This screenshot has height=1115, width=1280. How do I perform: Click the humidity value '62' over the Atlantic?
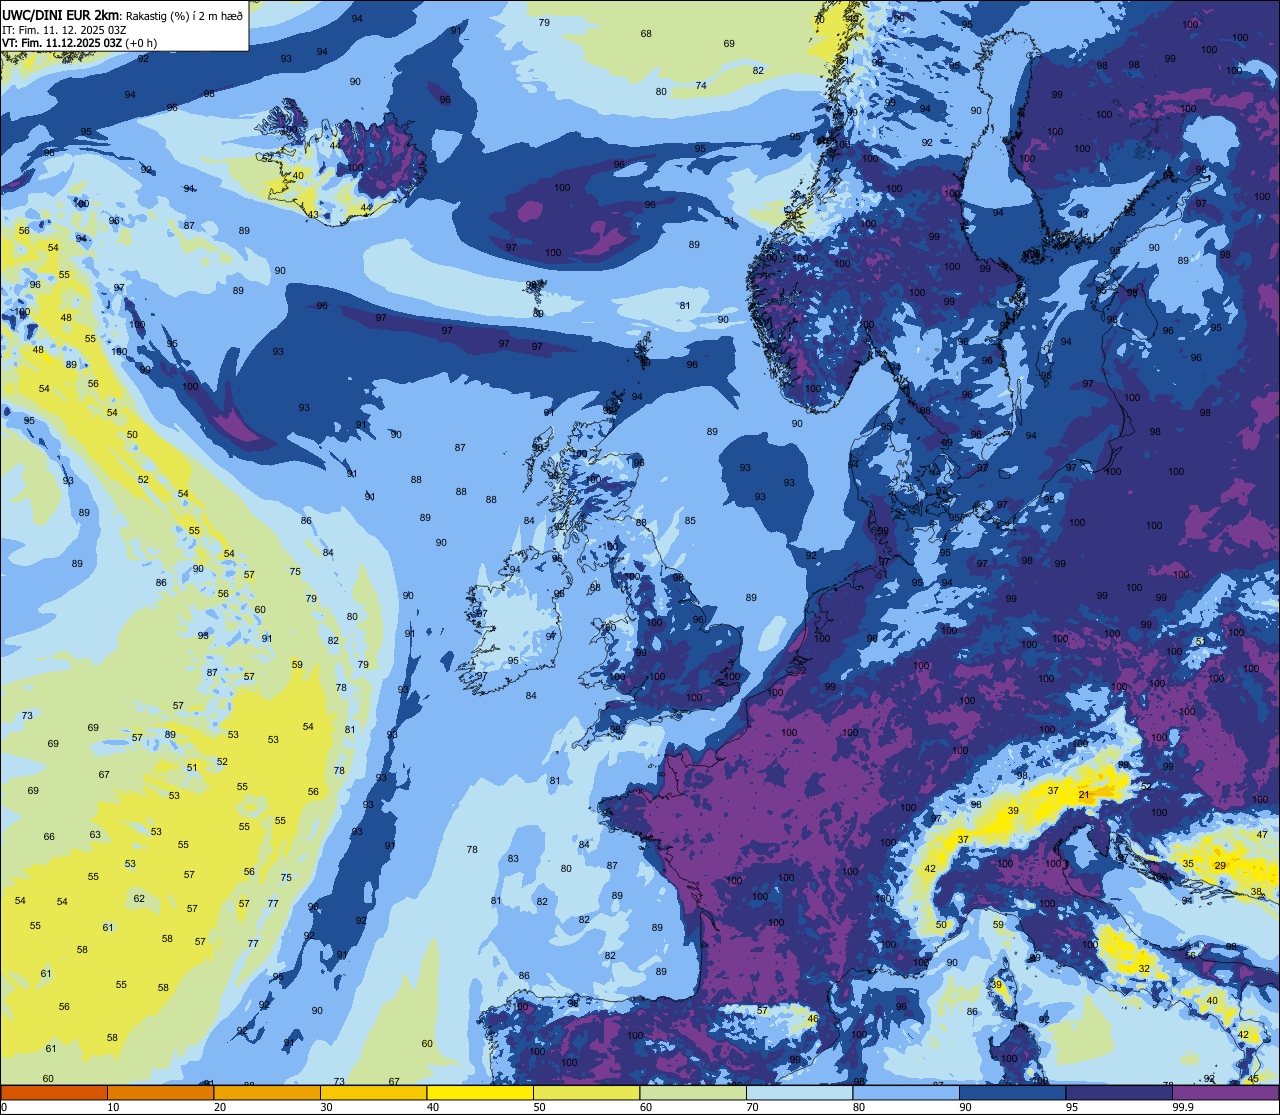[x=139, y=899]
